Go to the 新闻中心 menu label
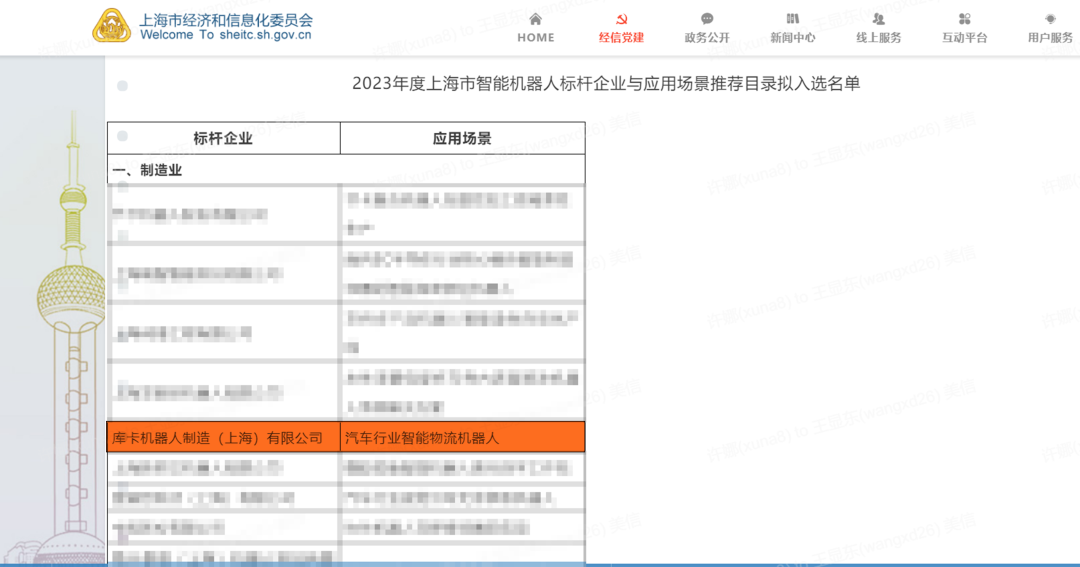1080x567 pixels. click(793, 38)
